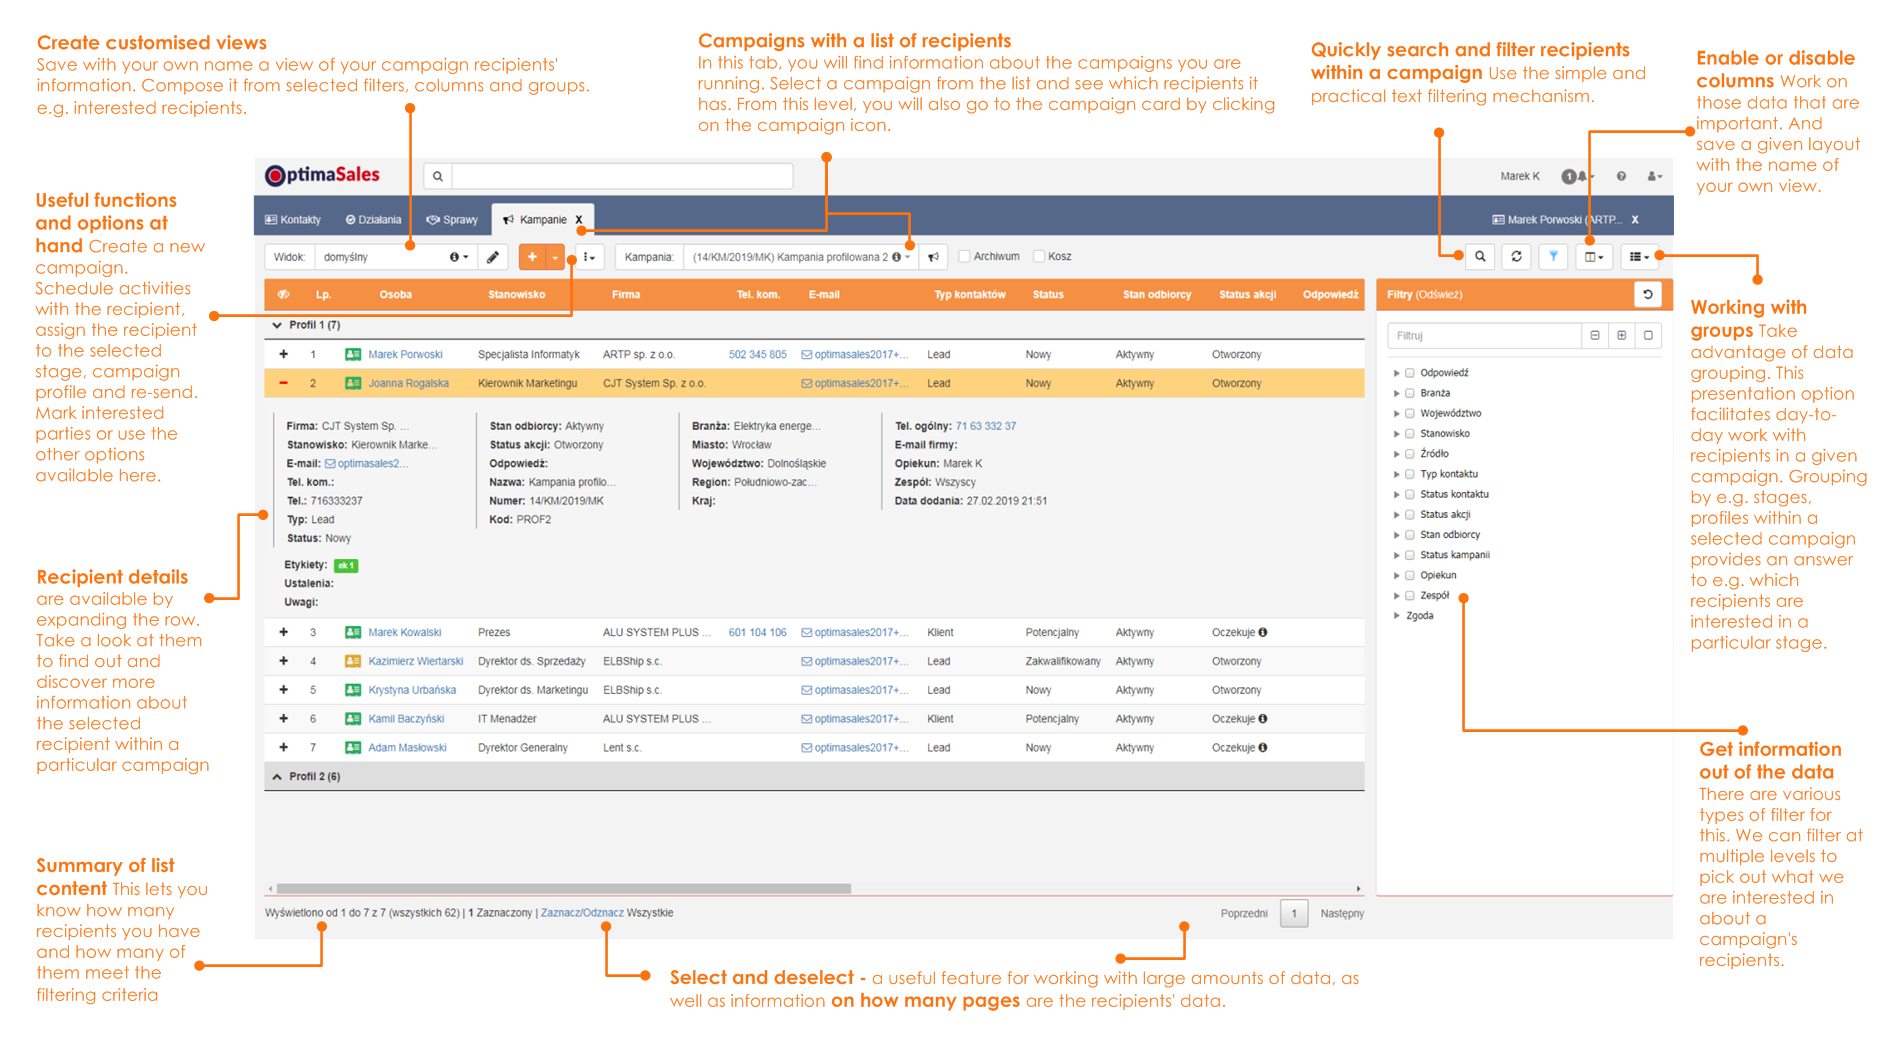The height and width of the screenshot is (1060, 1904).
Task: Collapse the Profil 1 section
Action: pos(277,325)
